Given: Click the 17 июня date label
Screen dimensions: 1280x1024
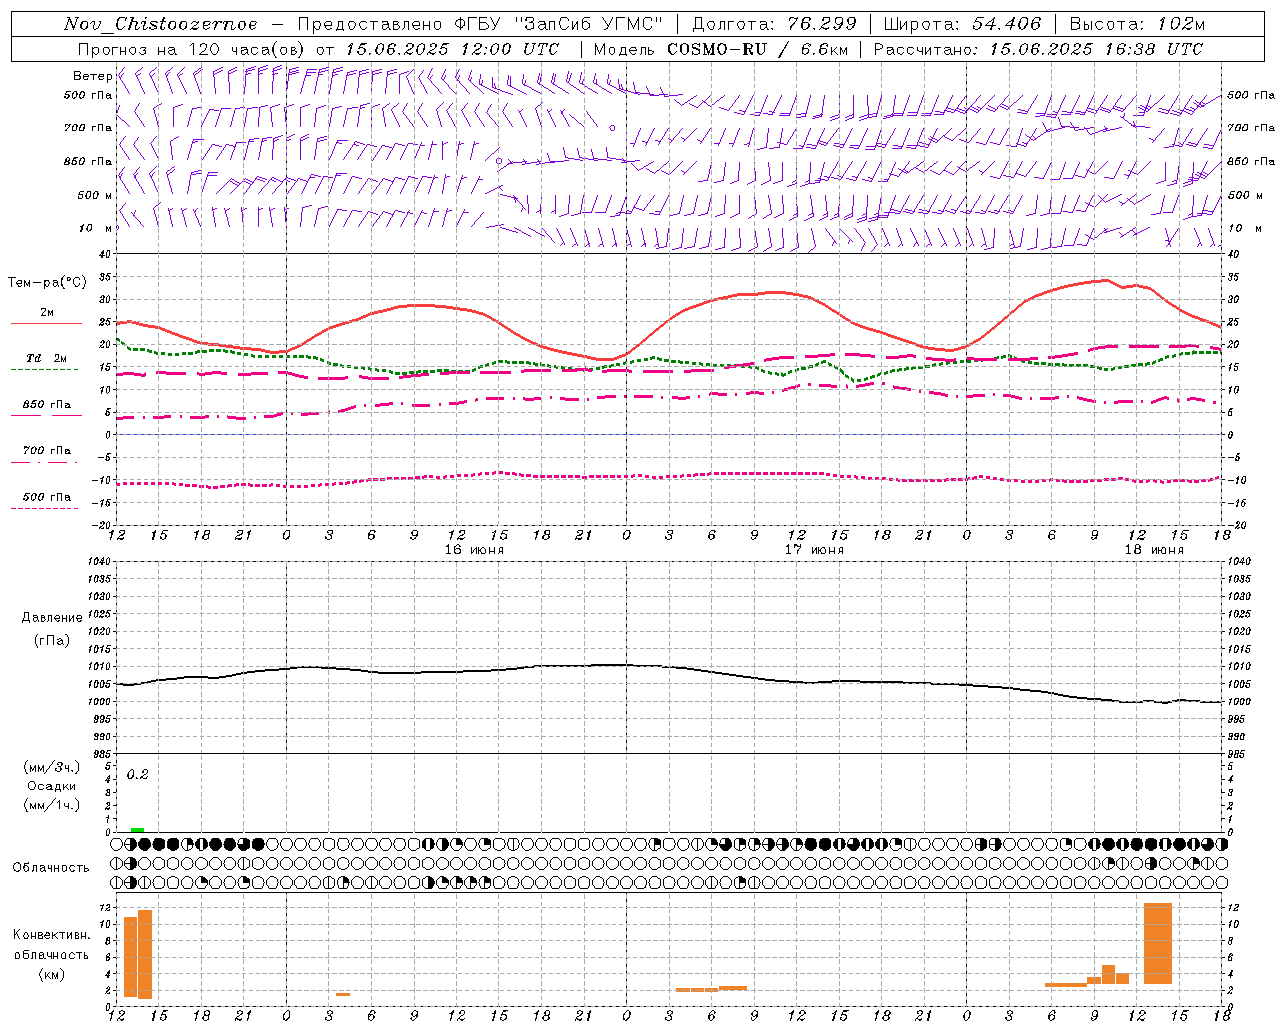Looking at the screenshot, I should (814, 550).
